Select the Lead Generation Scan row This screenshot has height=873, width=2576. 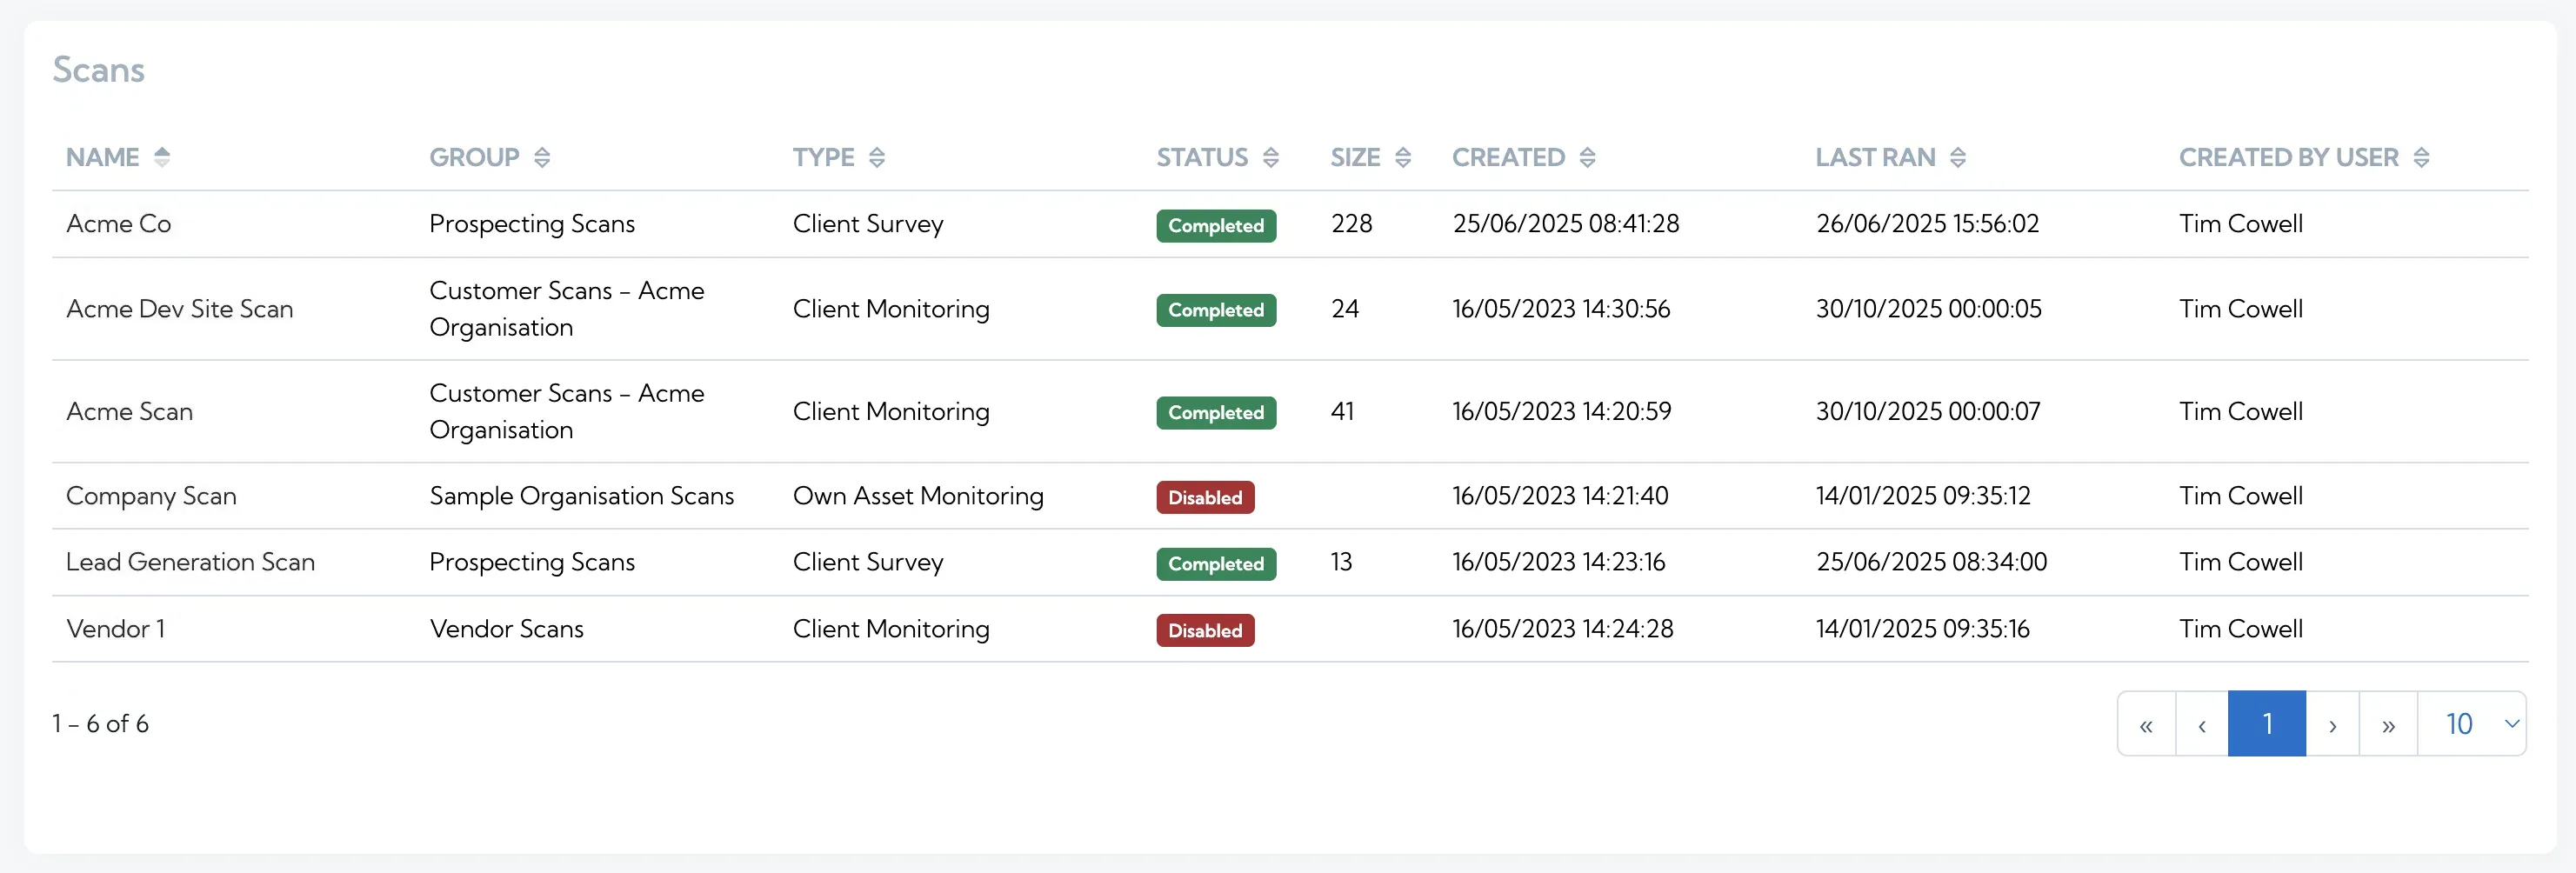(190, 562)
